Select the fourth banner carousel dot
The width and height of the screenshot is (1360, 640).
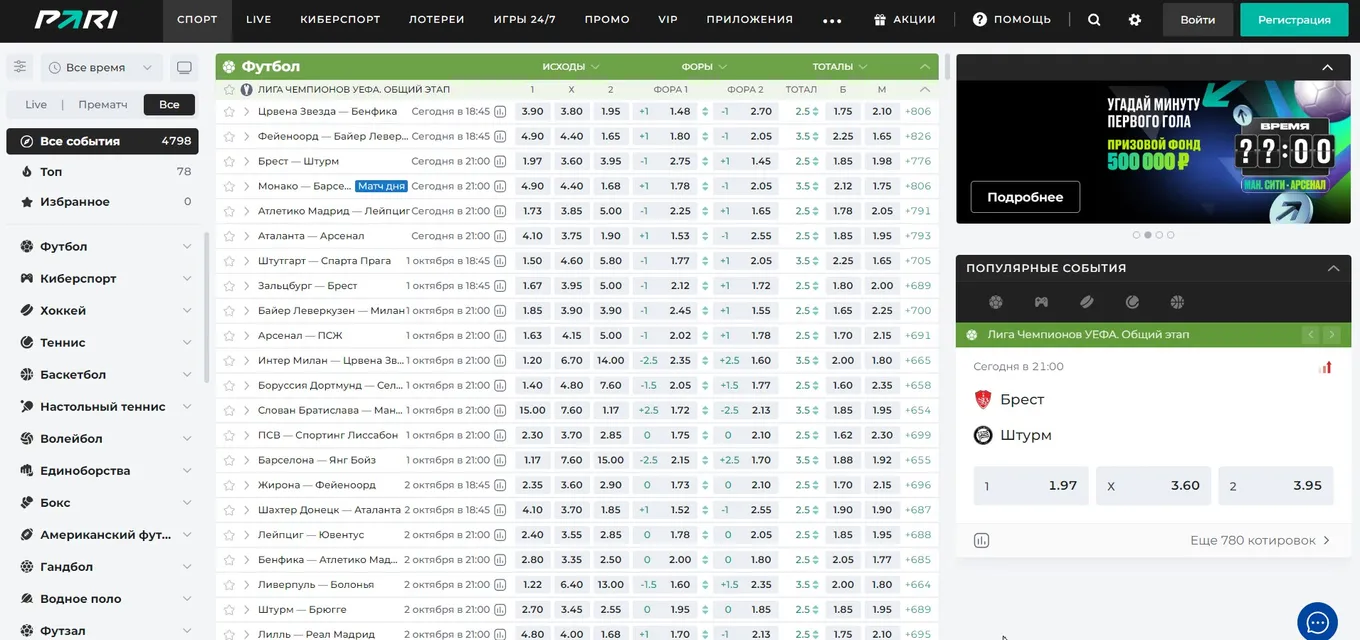click(1171, 235)
